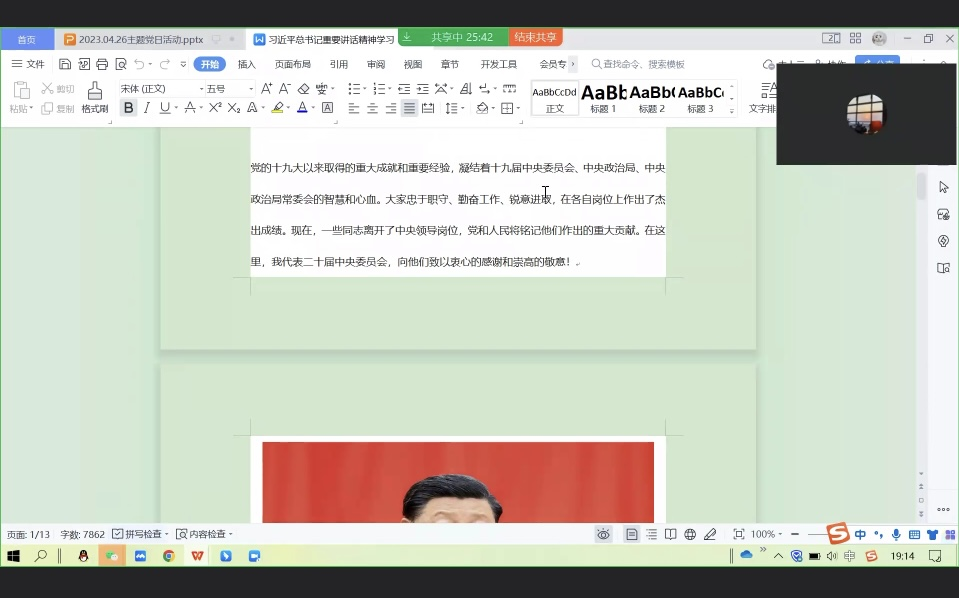Toggle eye protection mode in status bar
The image size is (959, 598).
(603, 535)
